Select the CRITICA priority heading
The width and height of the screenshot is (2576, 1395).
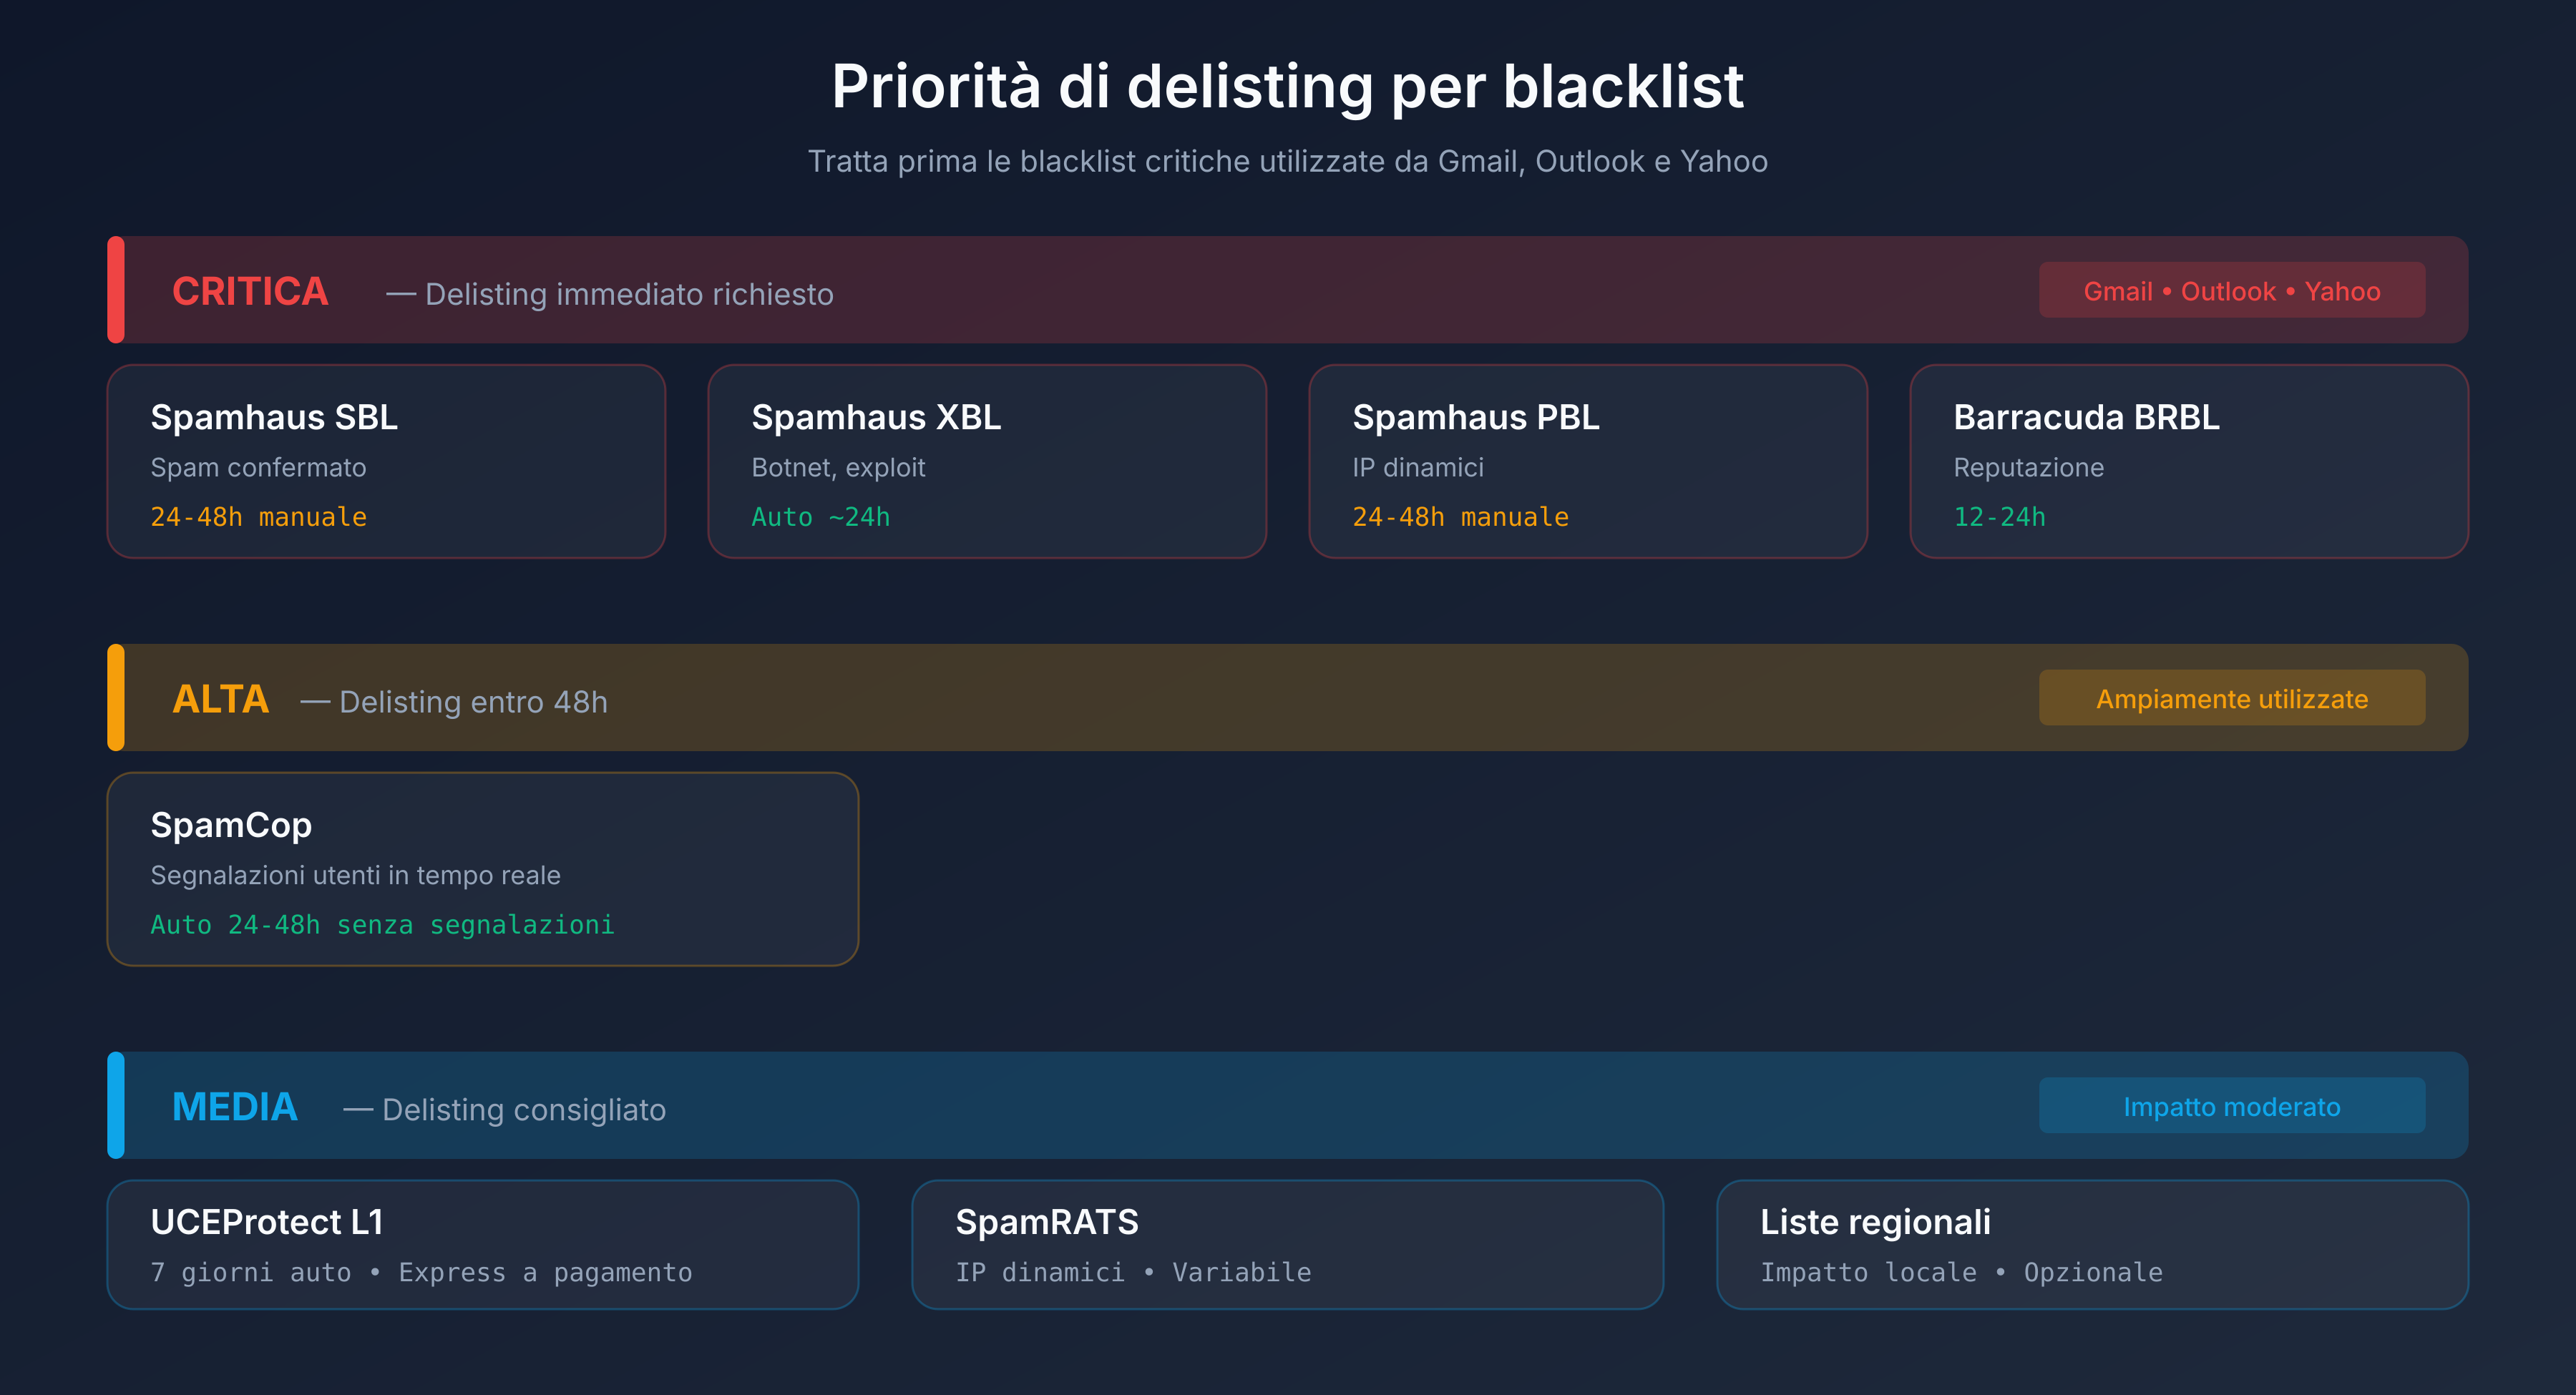pyautogui.click(x=250, y=291)
